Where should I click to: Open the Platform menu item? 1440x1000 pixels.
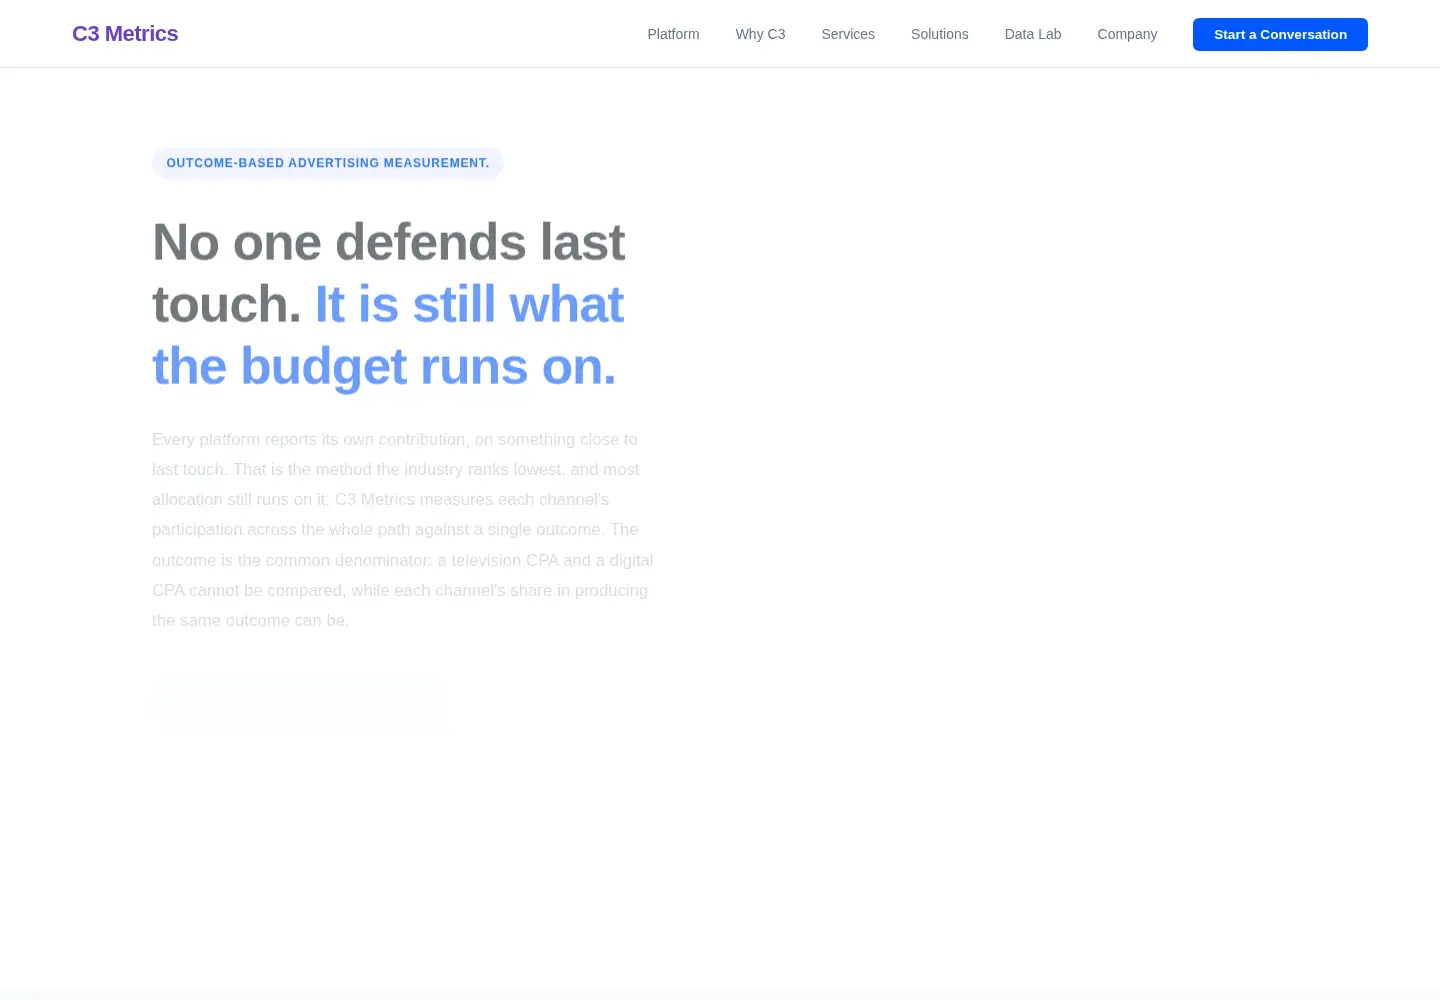pos(673,34)
